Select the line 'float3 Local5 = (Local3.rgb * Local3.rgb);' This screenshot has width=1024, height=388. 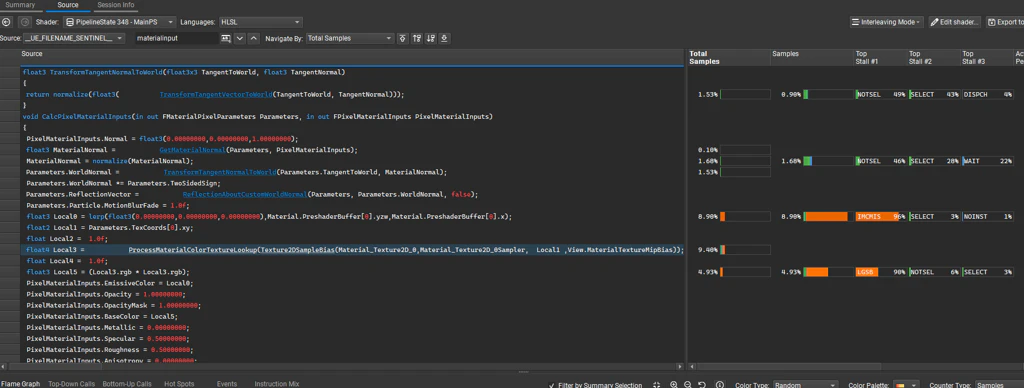tap(108, 272)
